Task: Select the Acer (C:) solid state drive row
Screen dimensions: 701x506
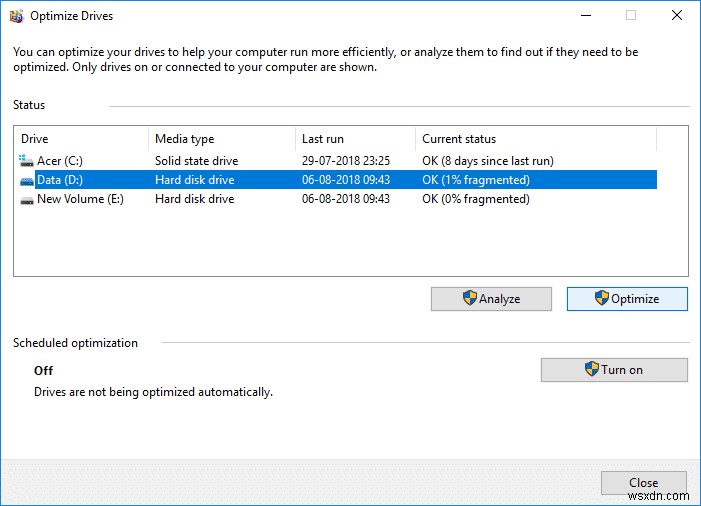Action: [195, 160]
